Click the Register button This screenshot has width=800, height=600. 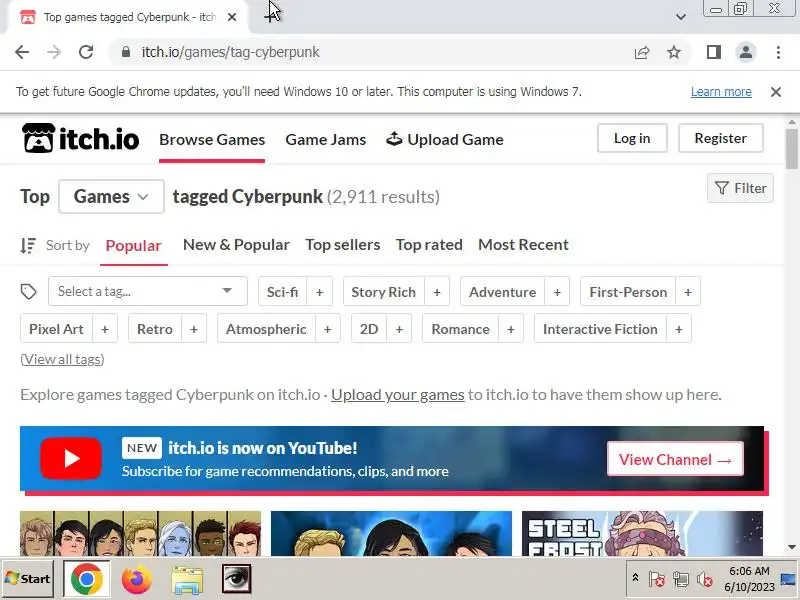720,138
